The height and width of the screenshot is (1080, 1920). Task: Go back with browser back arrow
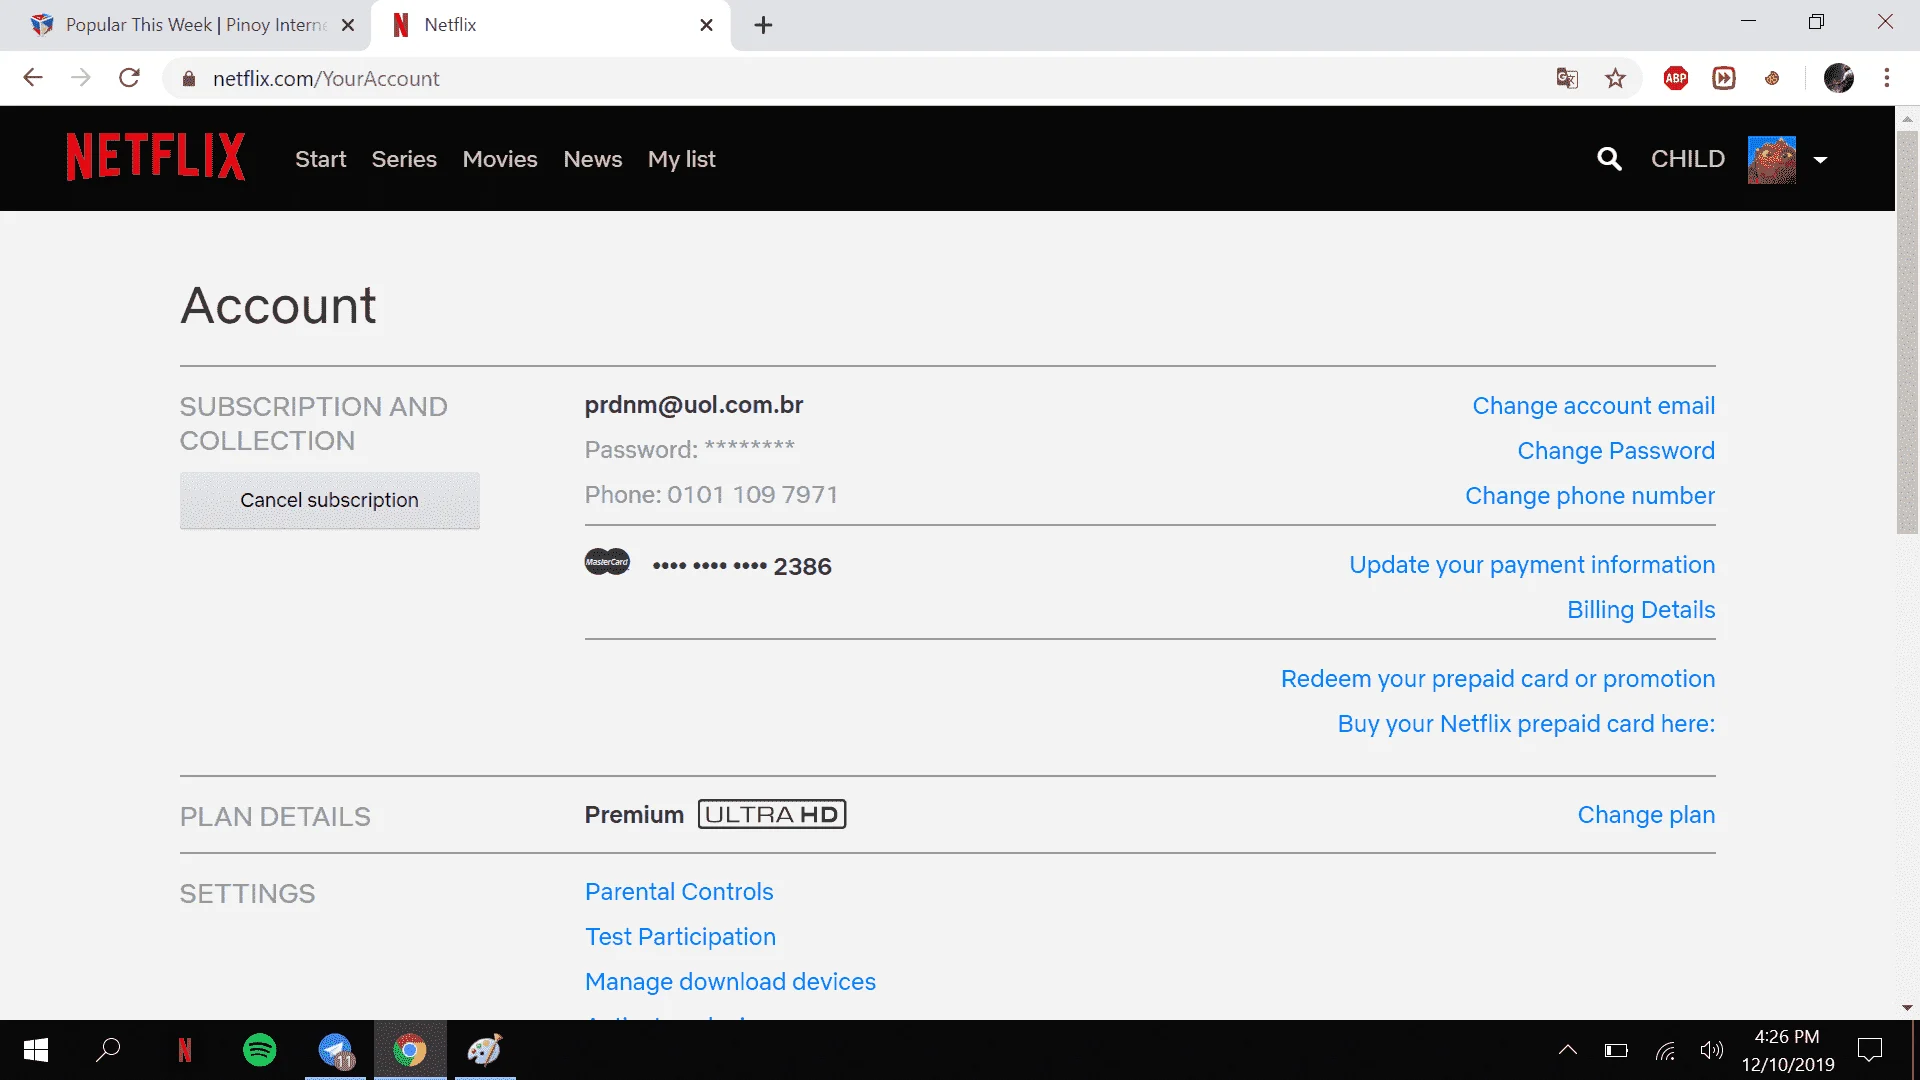tap(33, 78)
